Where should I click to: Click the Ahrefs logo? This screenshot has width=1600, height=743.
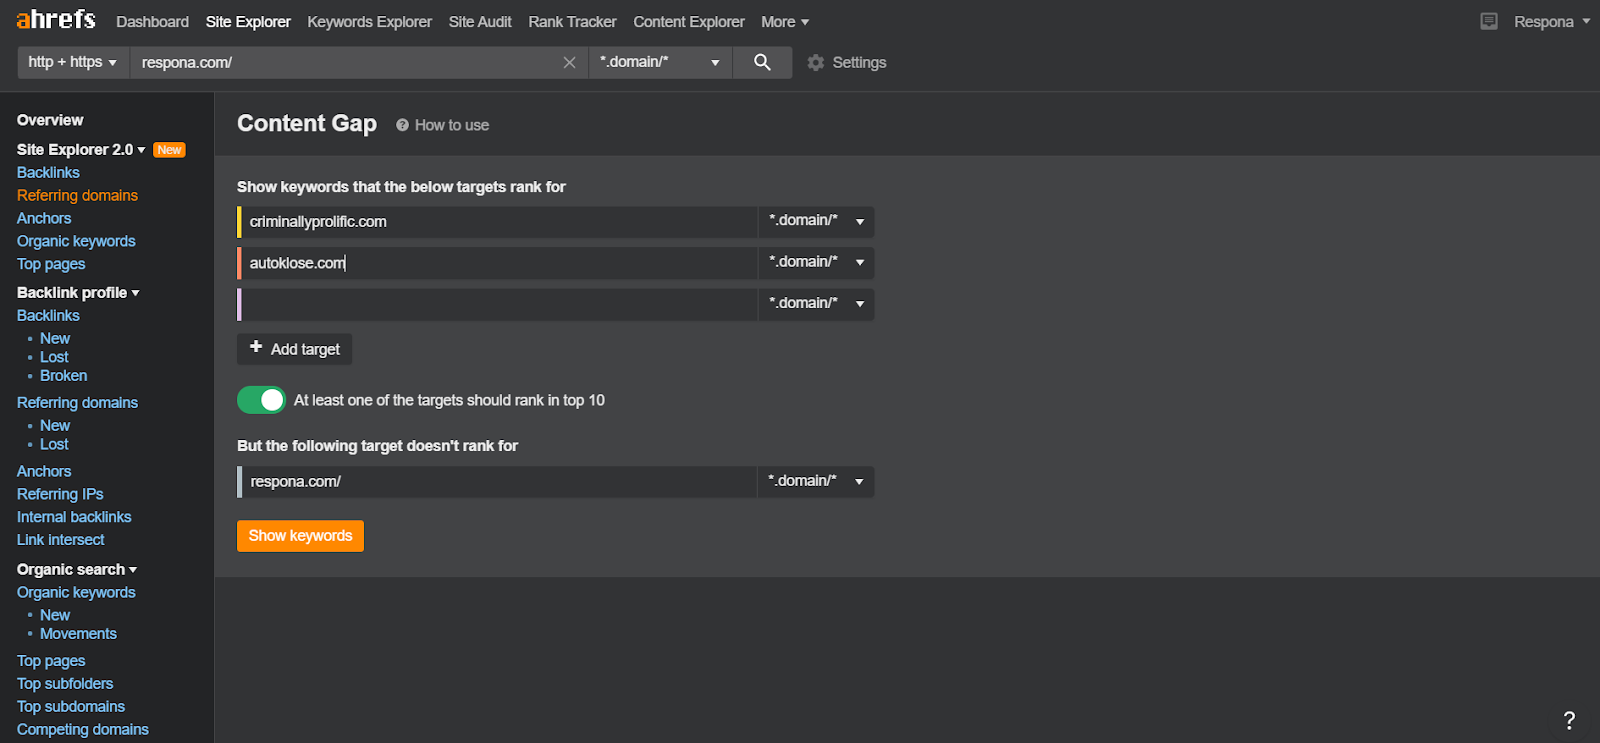coord(56,20)
